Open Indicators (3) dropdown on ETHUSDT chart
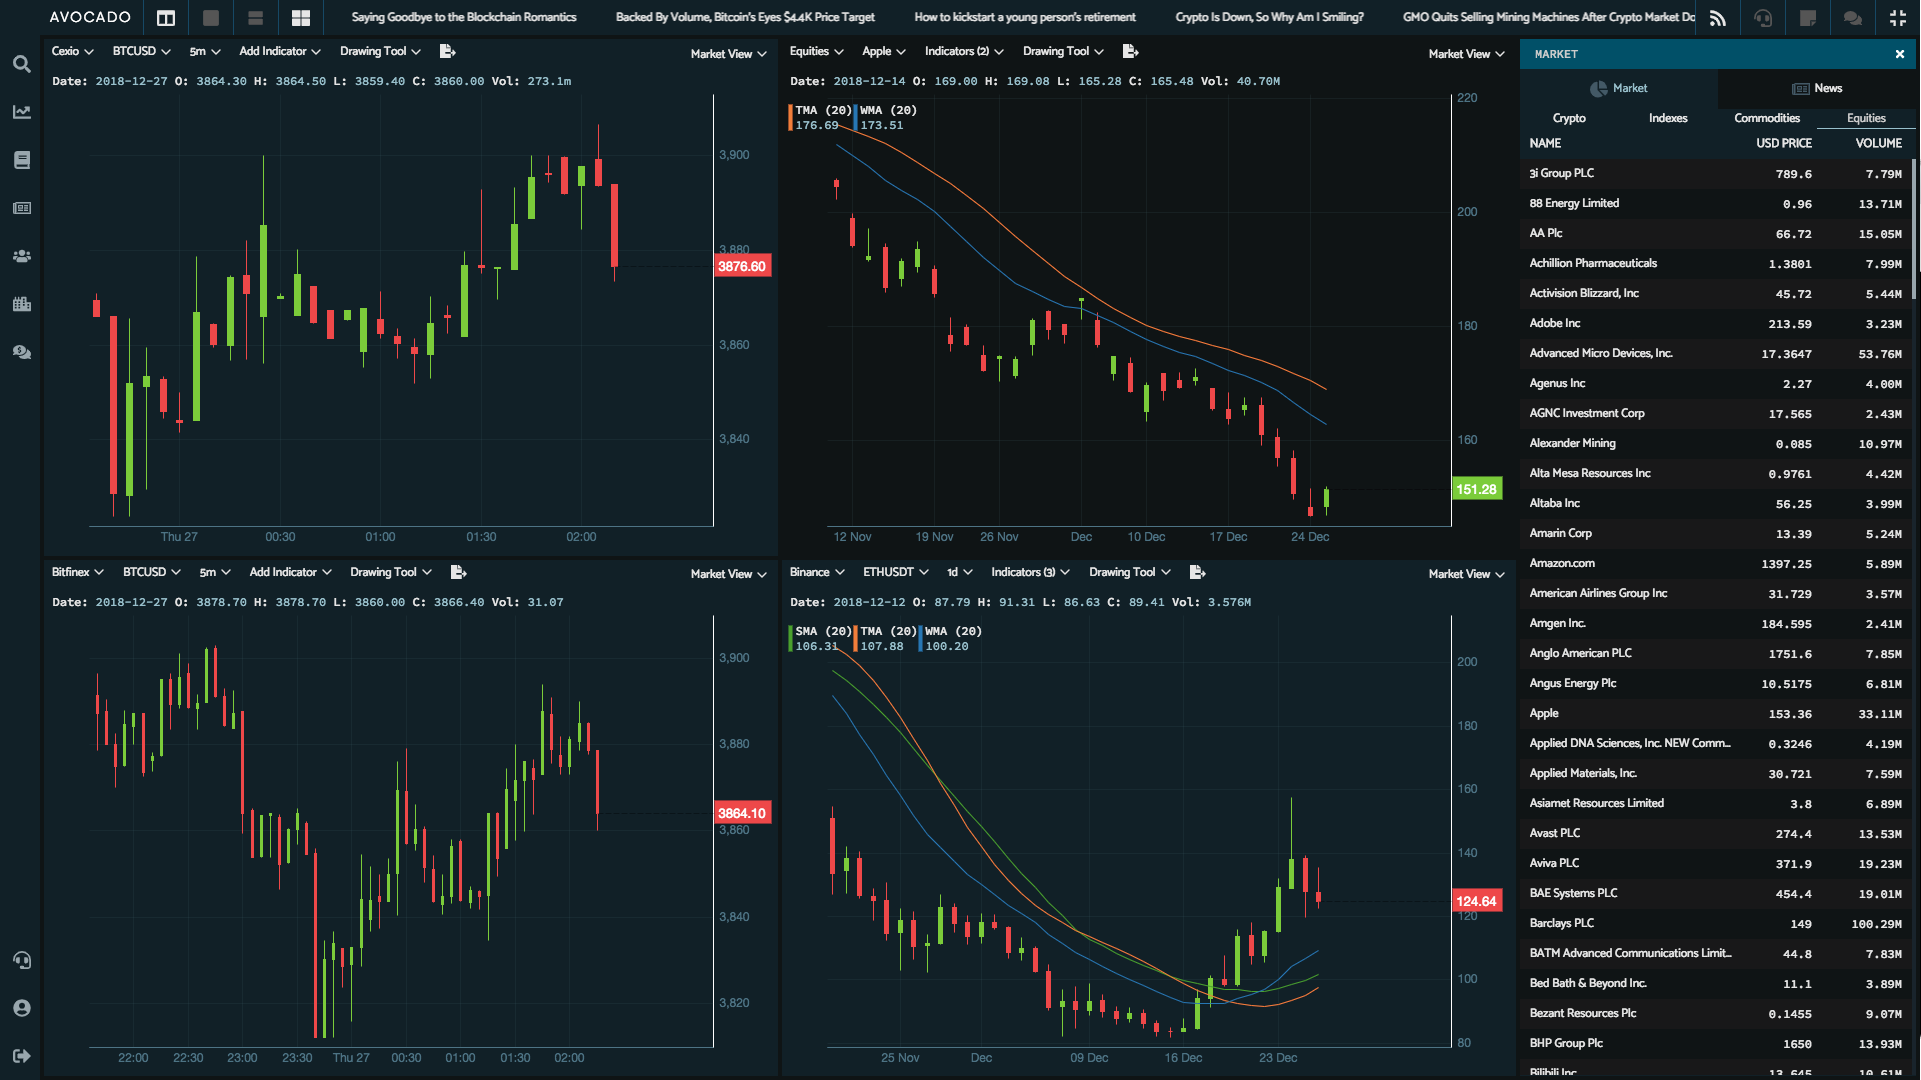This screenshot has height=1080, width=1921. [1029, 572]
